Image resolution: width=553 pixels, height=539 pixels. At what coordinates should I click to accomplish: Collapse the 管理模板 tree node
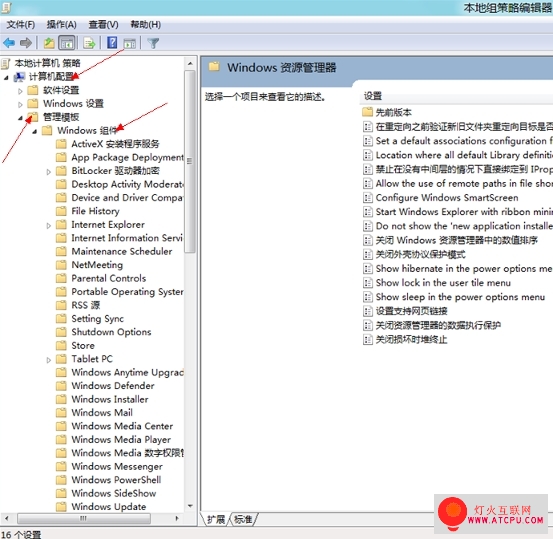(20, 118)
